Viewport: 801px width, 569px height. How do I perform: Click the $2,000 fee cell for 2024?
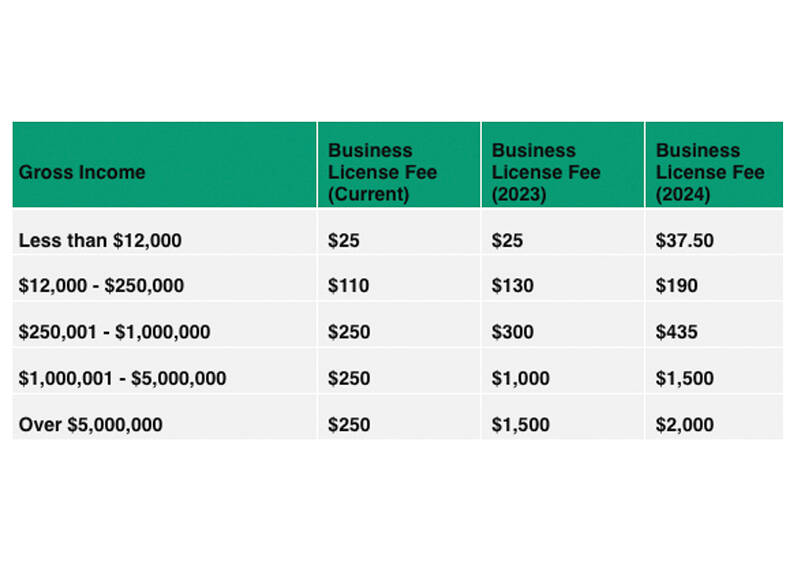(x=685, y=424)
